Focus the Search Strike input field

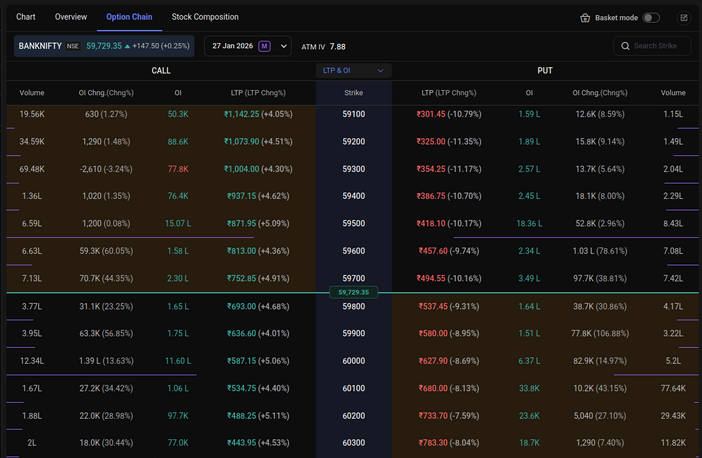[x=656, y=46]
